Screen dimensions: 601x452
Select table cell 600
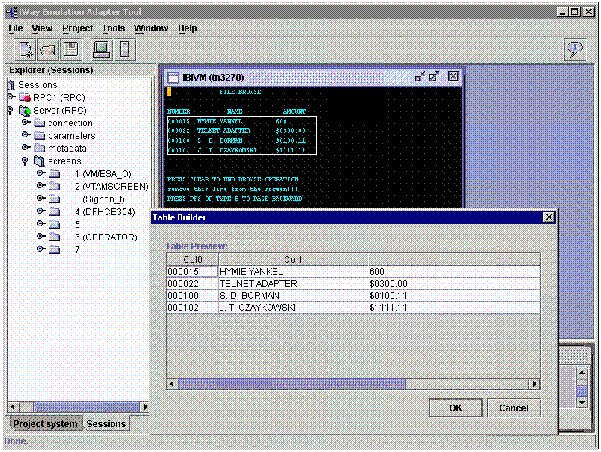[454, 272]
